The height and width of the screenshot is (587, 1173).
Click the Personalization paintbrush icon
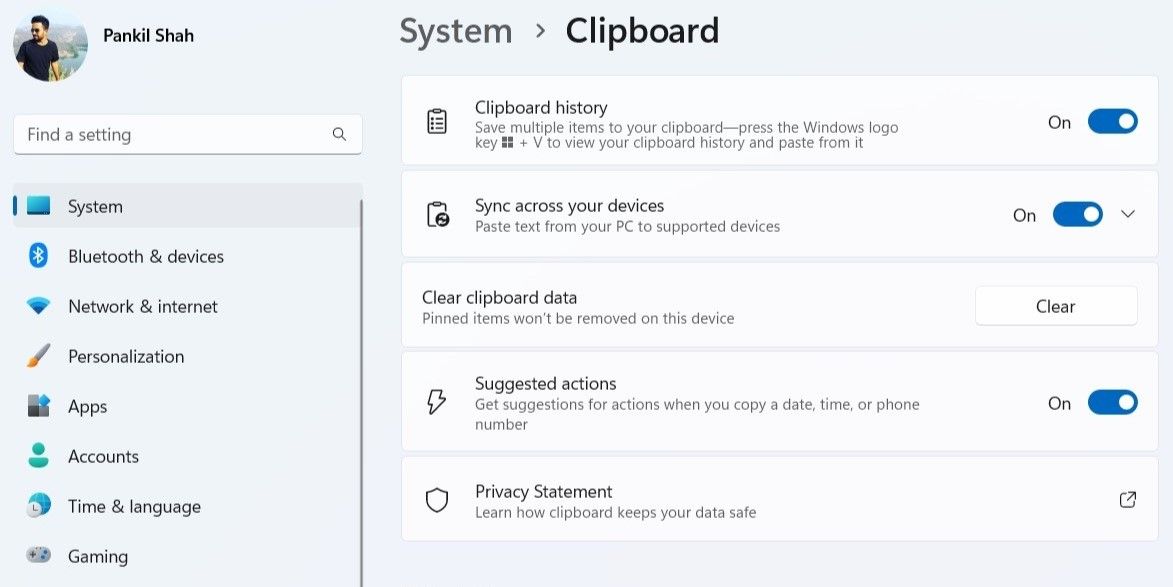coord(38,356)
